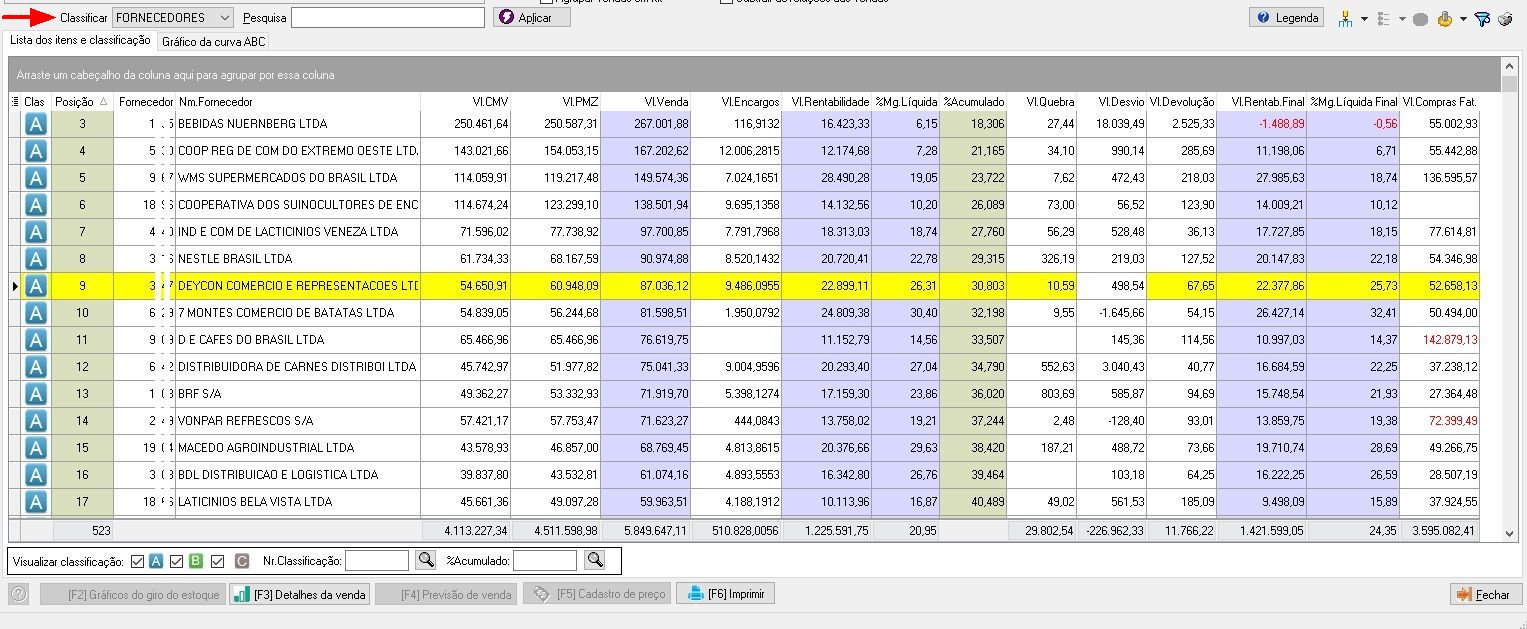Image resolution: width=1527 pixels, height=629 pixels.
Task: Click the Vl.Venda column header
Action: click(x=645, y=102)
